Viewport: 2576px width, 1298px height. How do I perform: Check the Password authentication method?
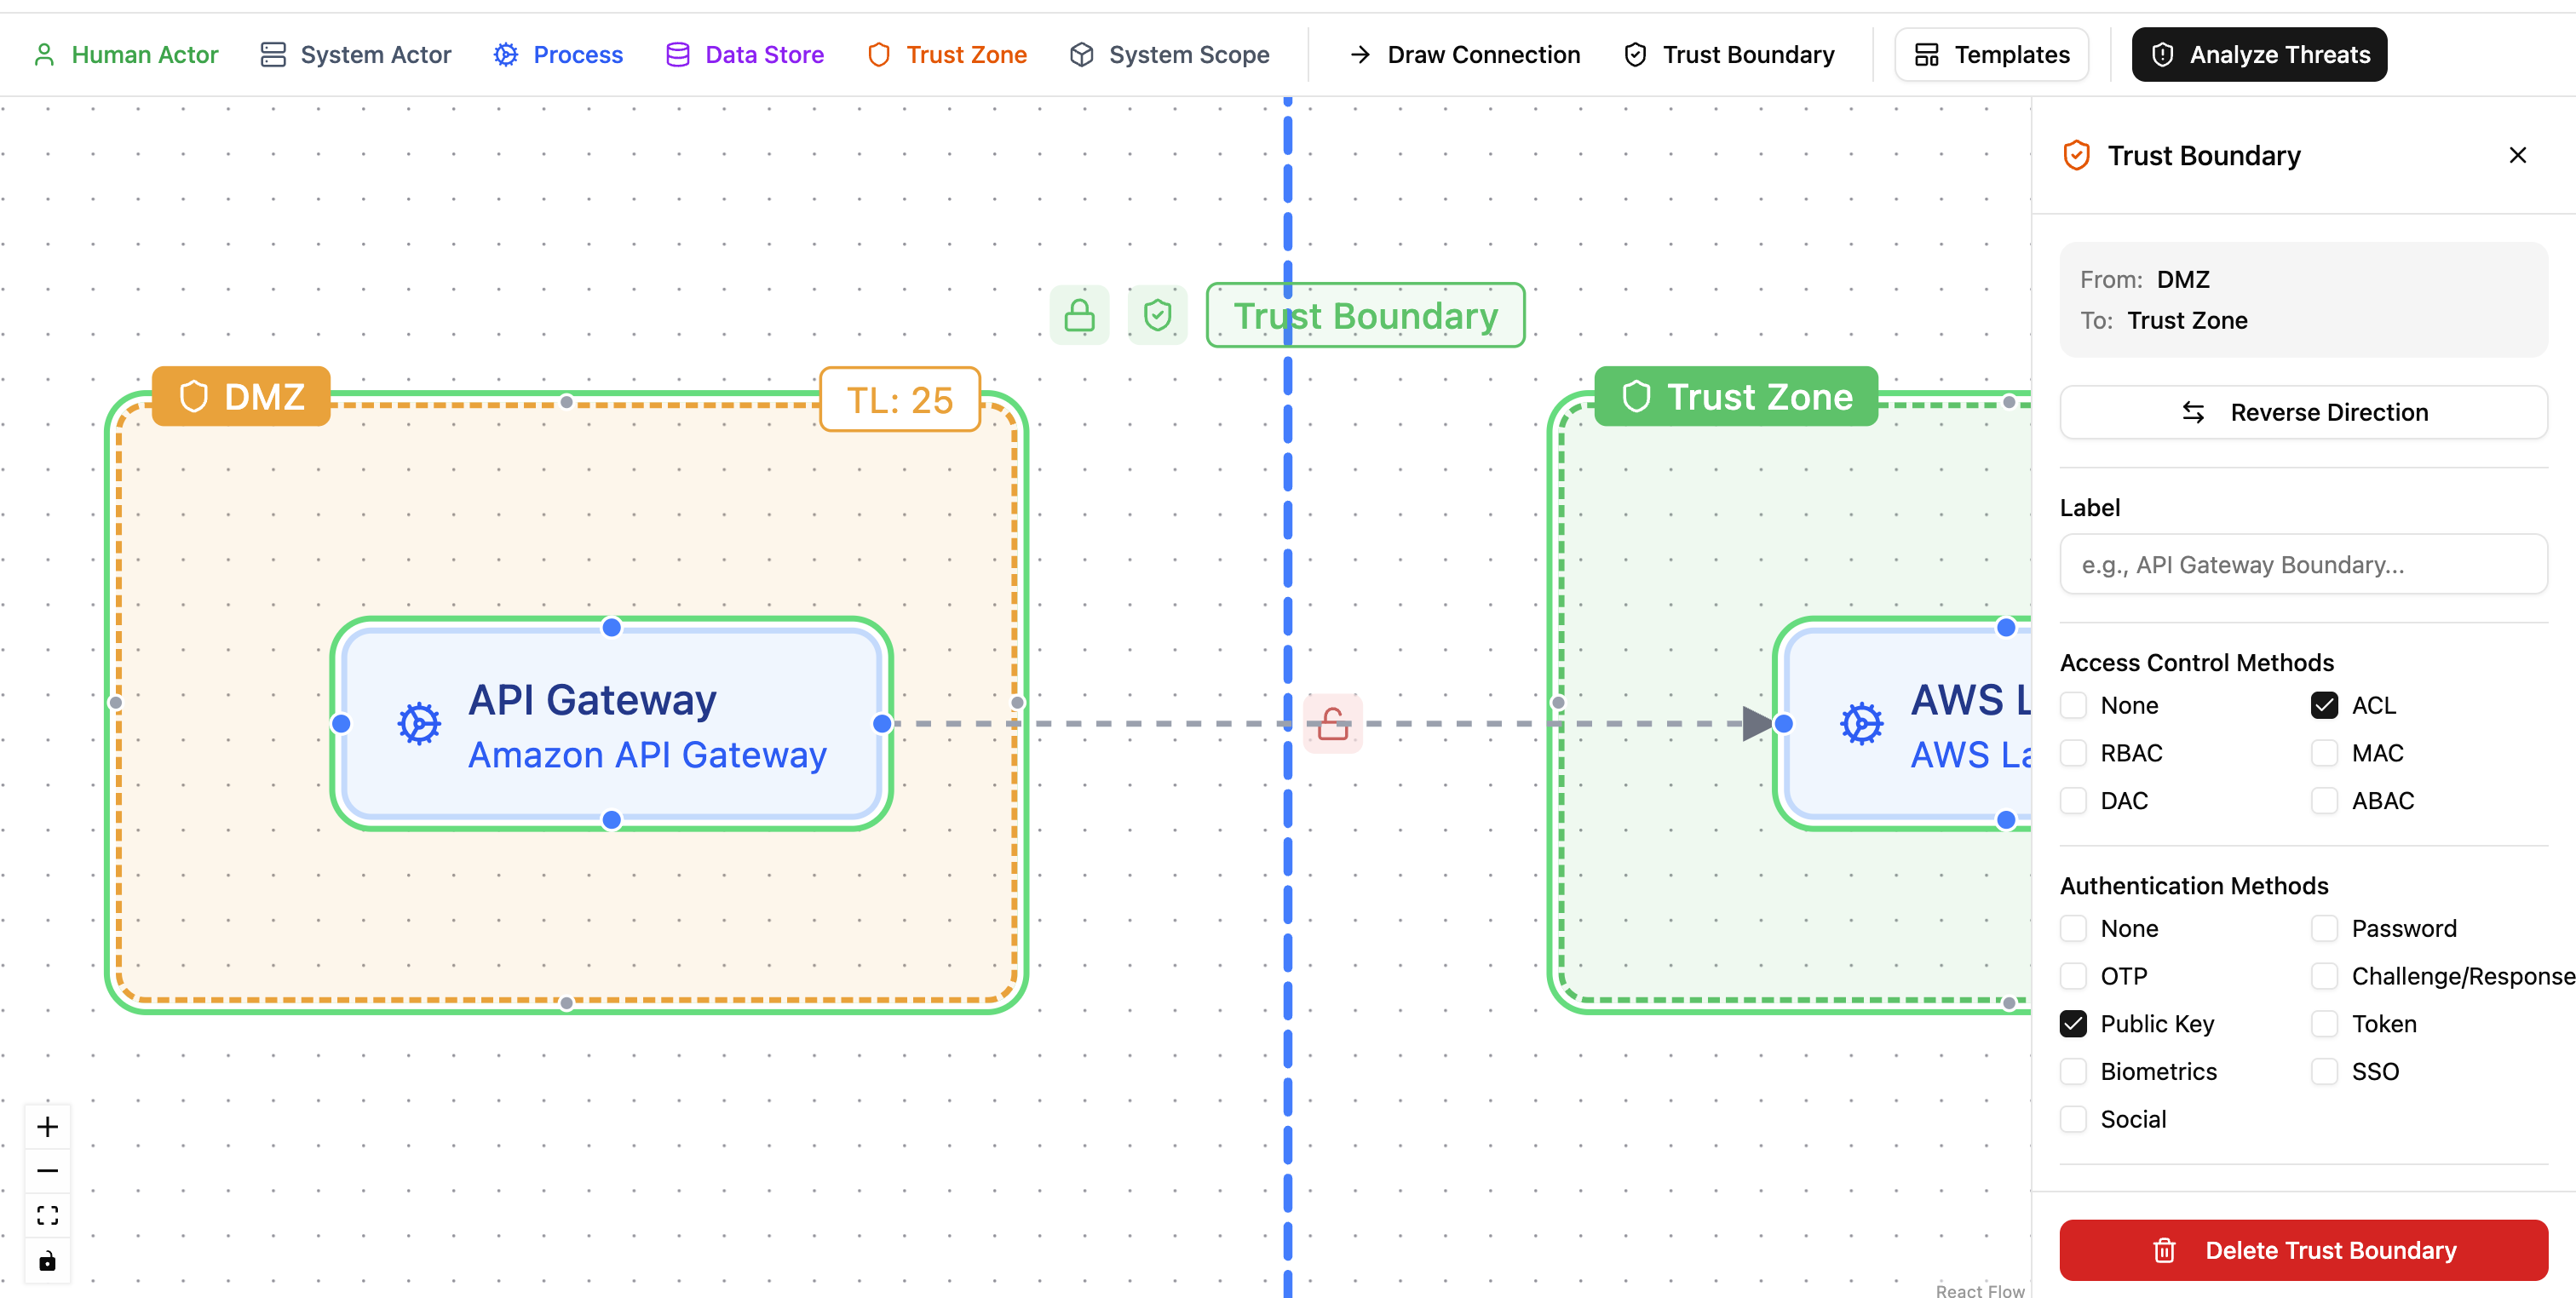pyautogui.click(x=2324, y=928)
